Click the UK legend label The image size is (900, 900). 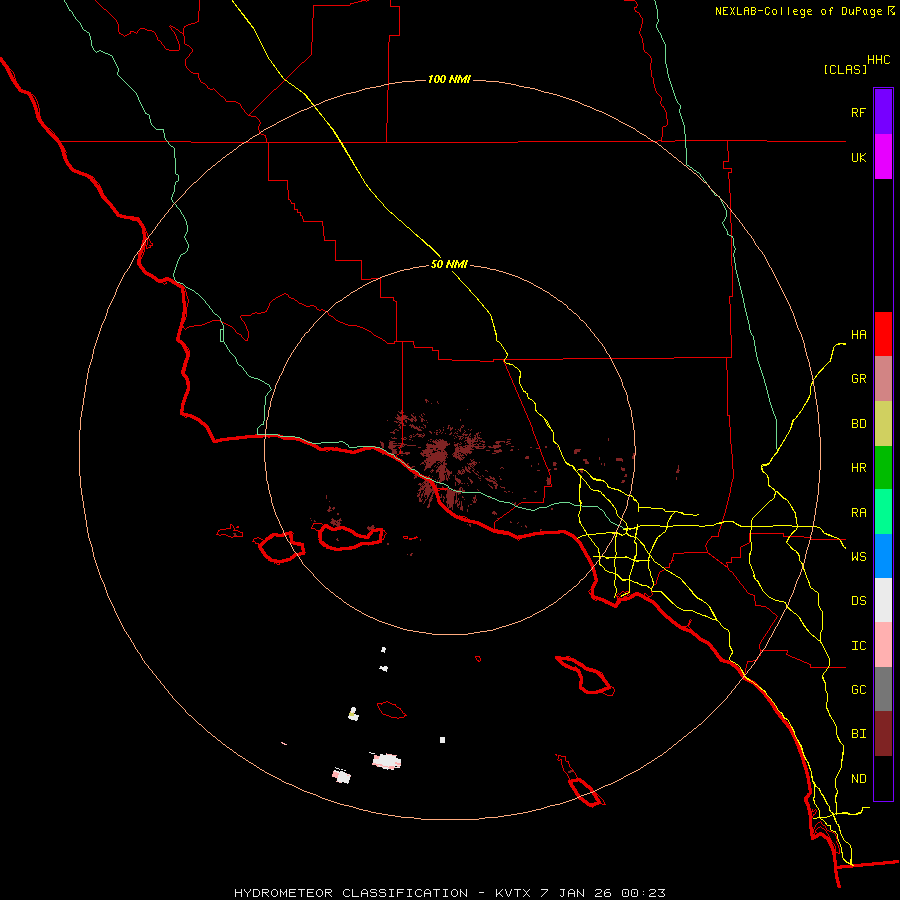pyautogui.click(x=858, y=157)
